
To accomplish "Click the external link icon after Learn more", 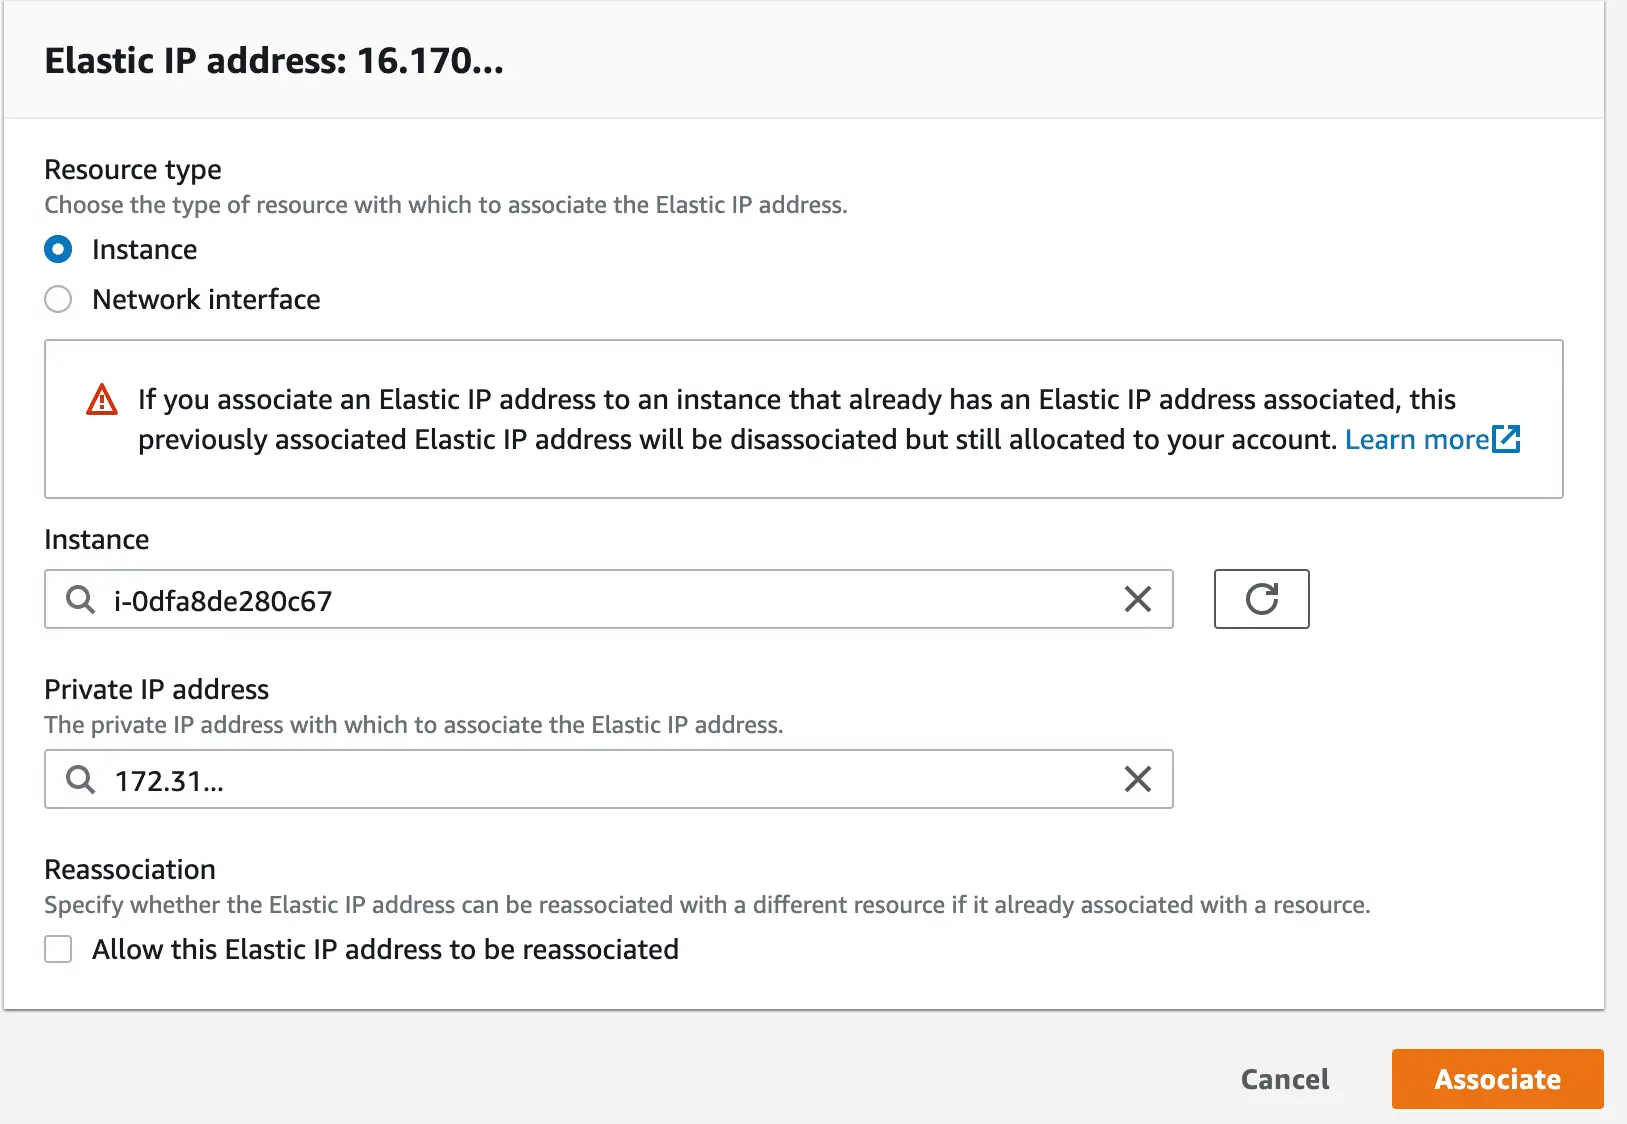I will (x=1507, y=439).
